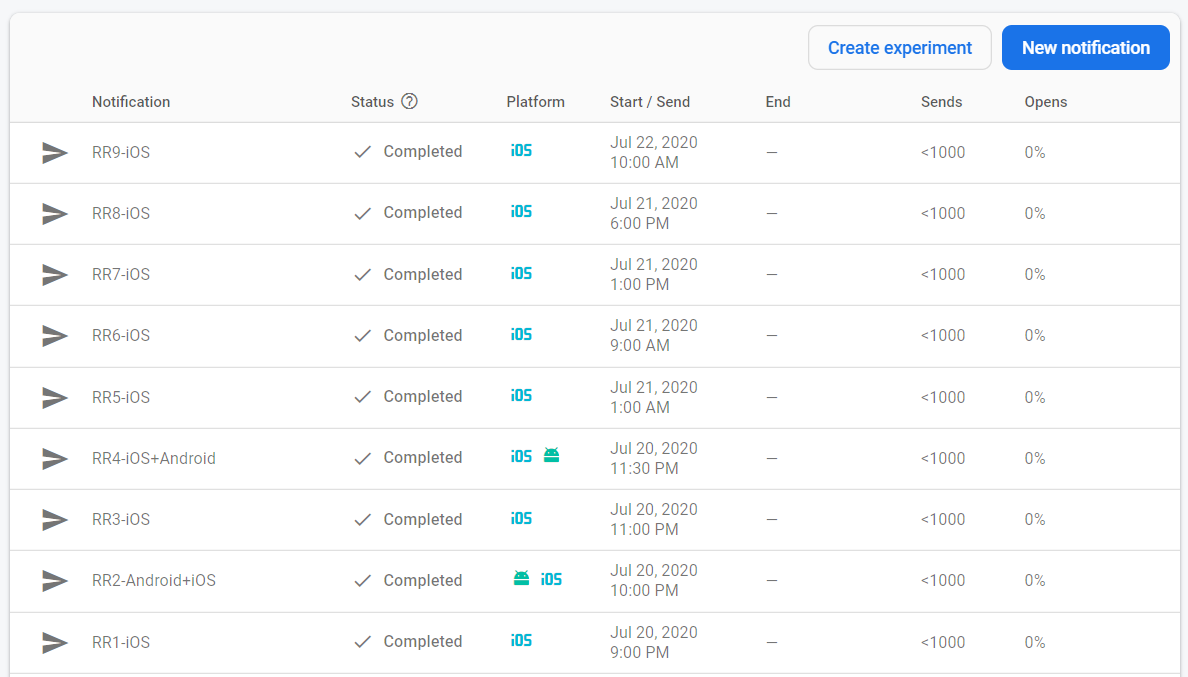Click the completed checkmark in RR1-iOS row
1188x677 pixels.
[x=363, y=642]
